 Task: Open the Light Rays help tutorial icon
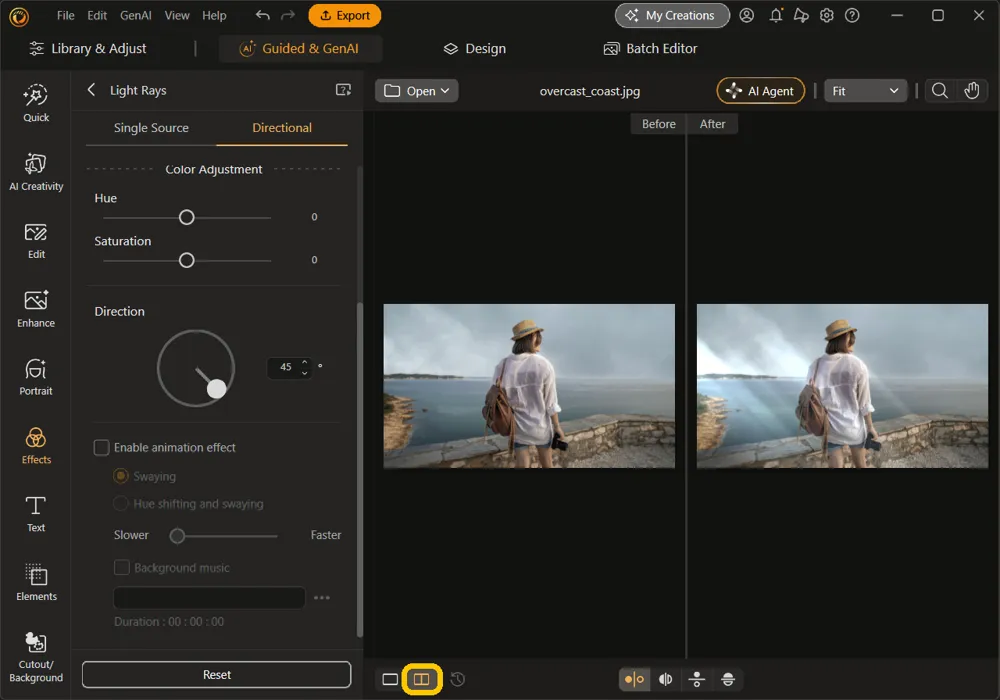point(343,90)
